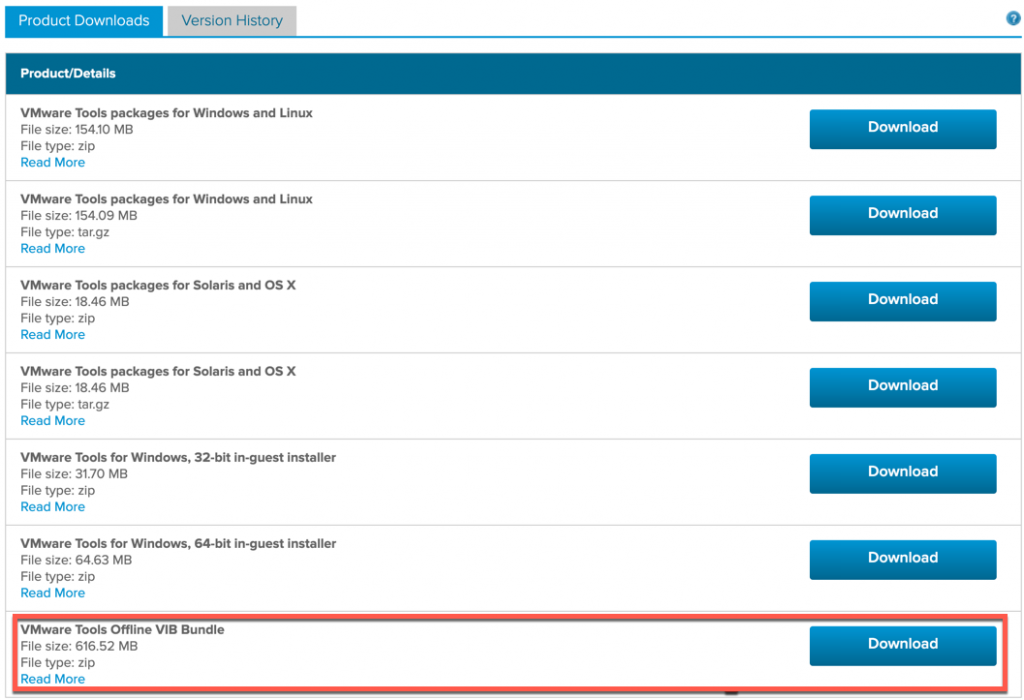Open Read More for 32-bit in-guest installer
Screen dimensions: 1024x700
(x=53, y=507)
